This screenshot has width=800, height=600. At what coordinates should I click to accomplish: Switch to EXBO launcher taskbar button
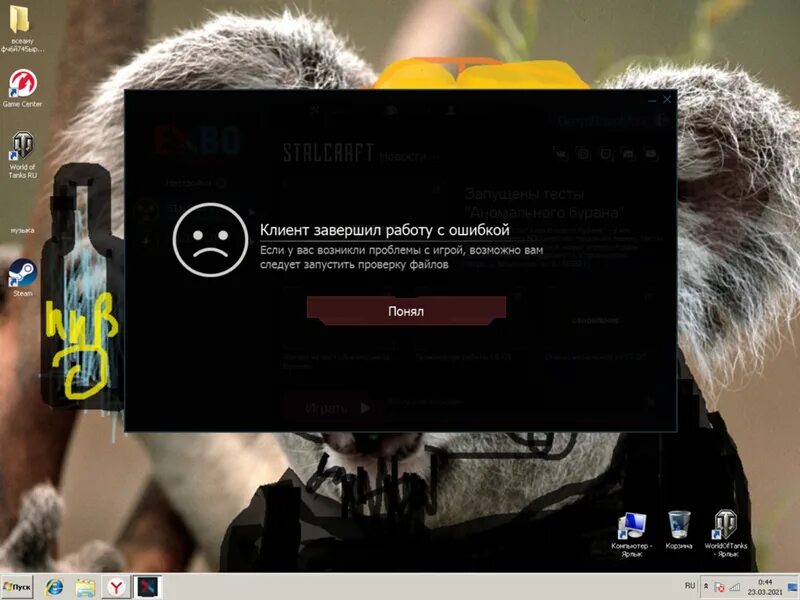pyautogui.click(x=147, y=587)
